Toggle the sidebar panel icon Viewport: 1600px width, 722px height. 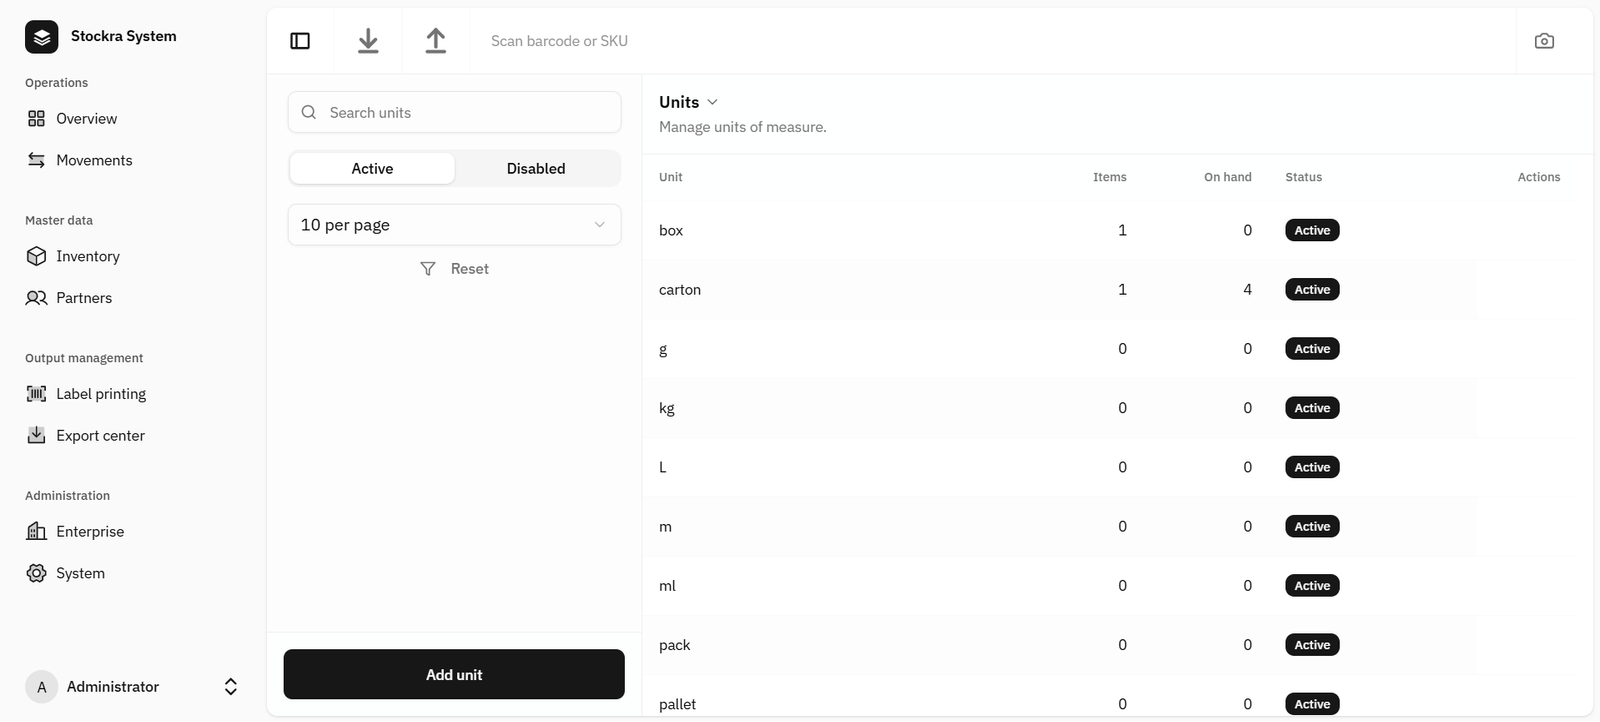(x=300, y=41)
